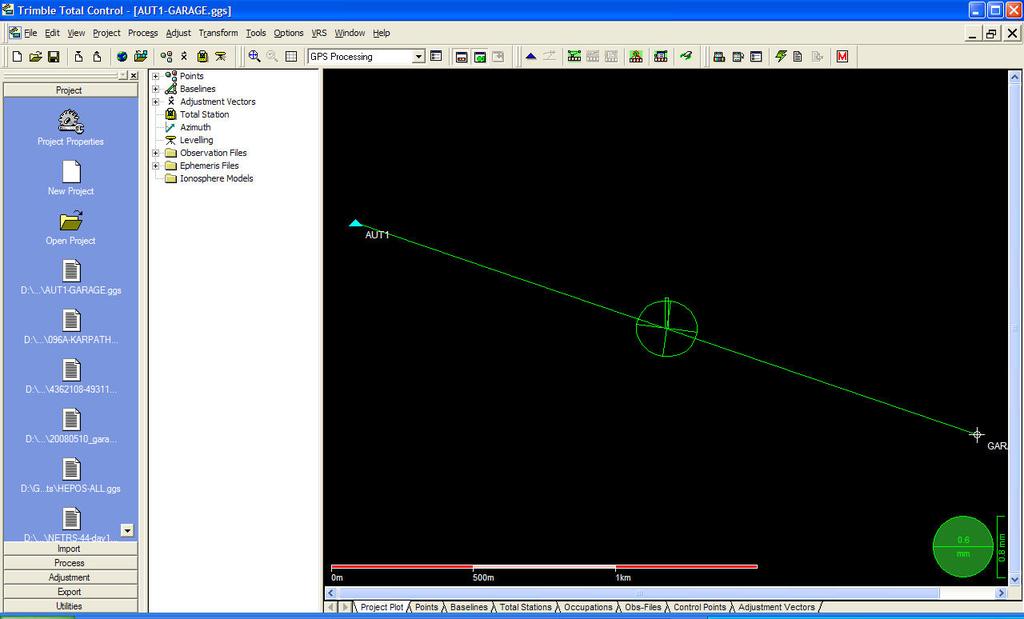Image resolution: width=1024 pixels, height=619 pixels.
Task: Select Total Station in the tree
Action: point(204,114)
